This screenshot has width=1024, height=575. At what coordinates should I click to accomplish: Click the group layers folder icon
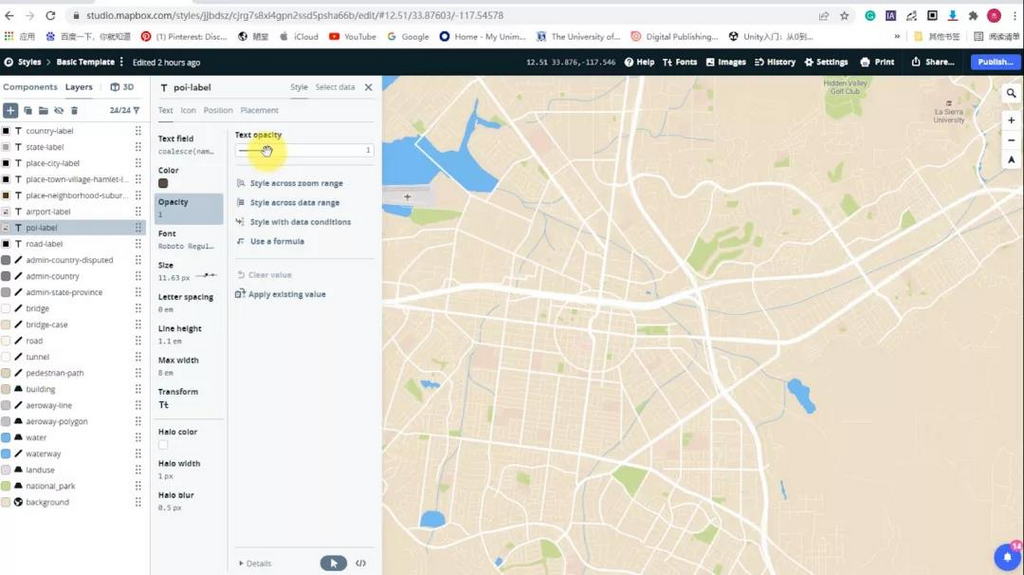(43, 110)
